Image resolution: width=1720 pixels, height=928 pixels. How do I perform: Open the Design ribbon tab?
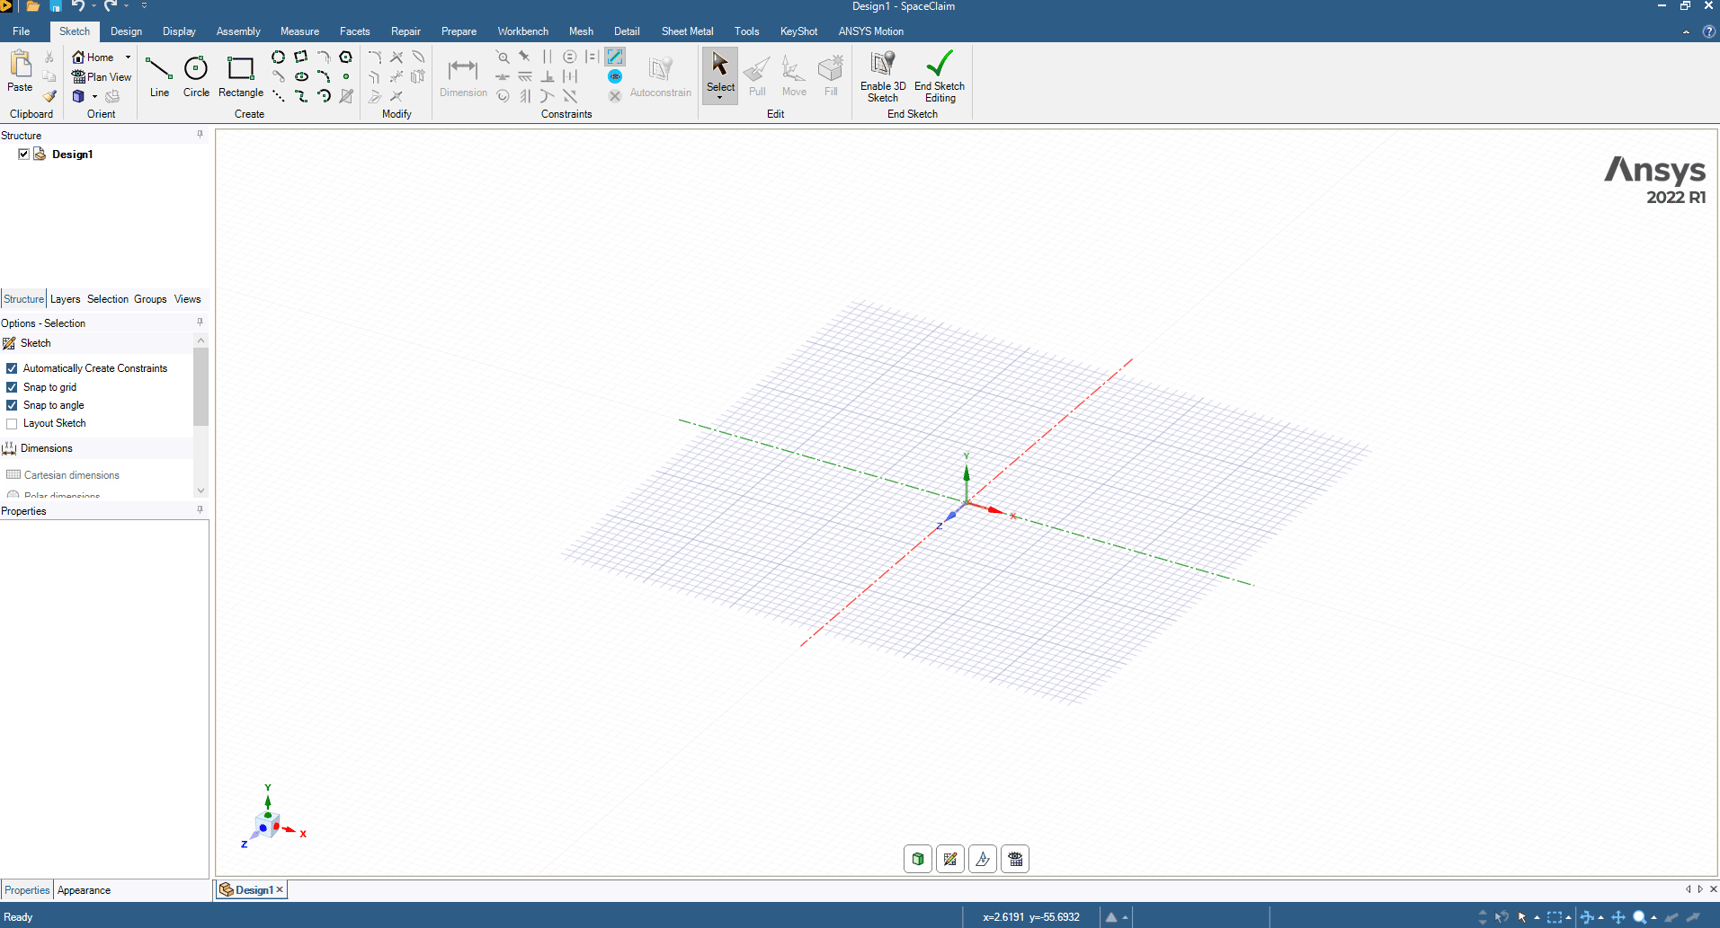pyautogui.click(x=126, y=32)
